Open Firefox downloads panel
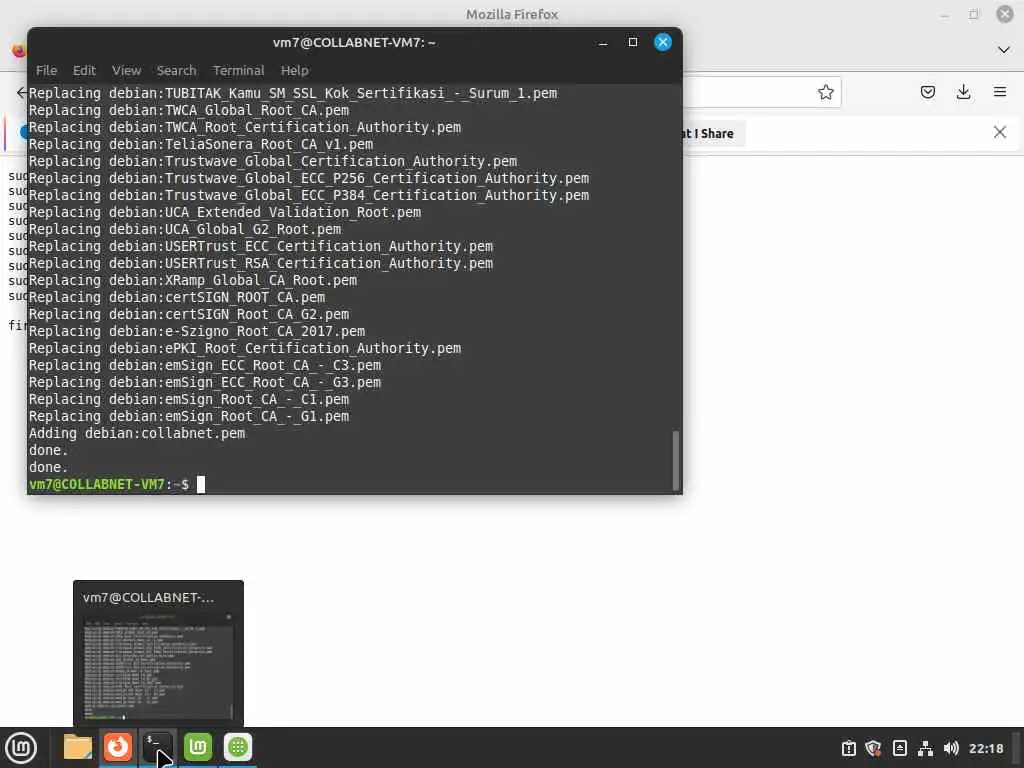This screenshot has width=1024, height=768. click(963, 92)
